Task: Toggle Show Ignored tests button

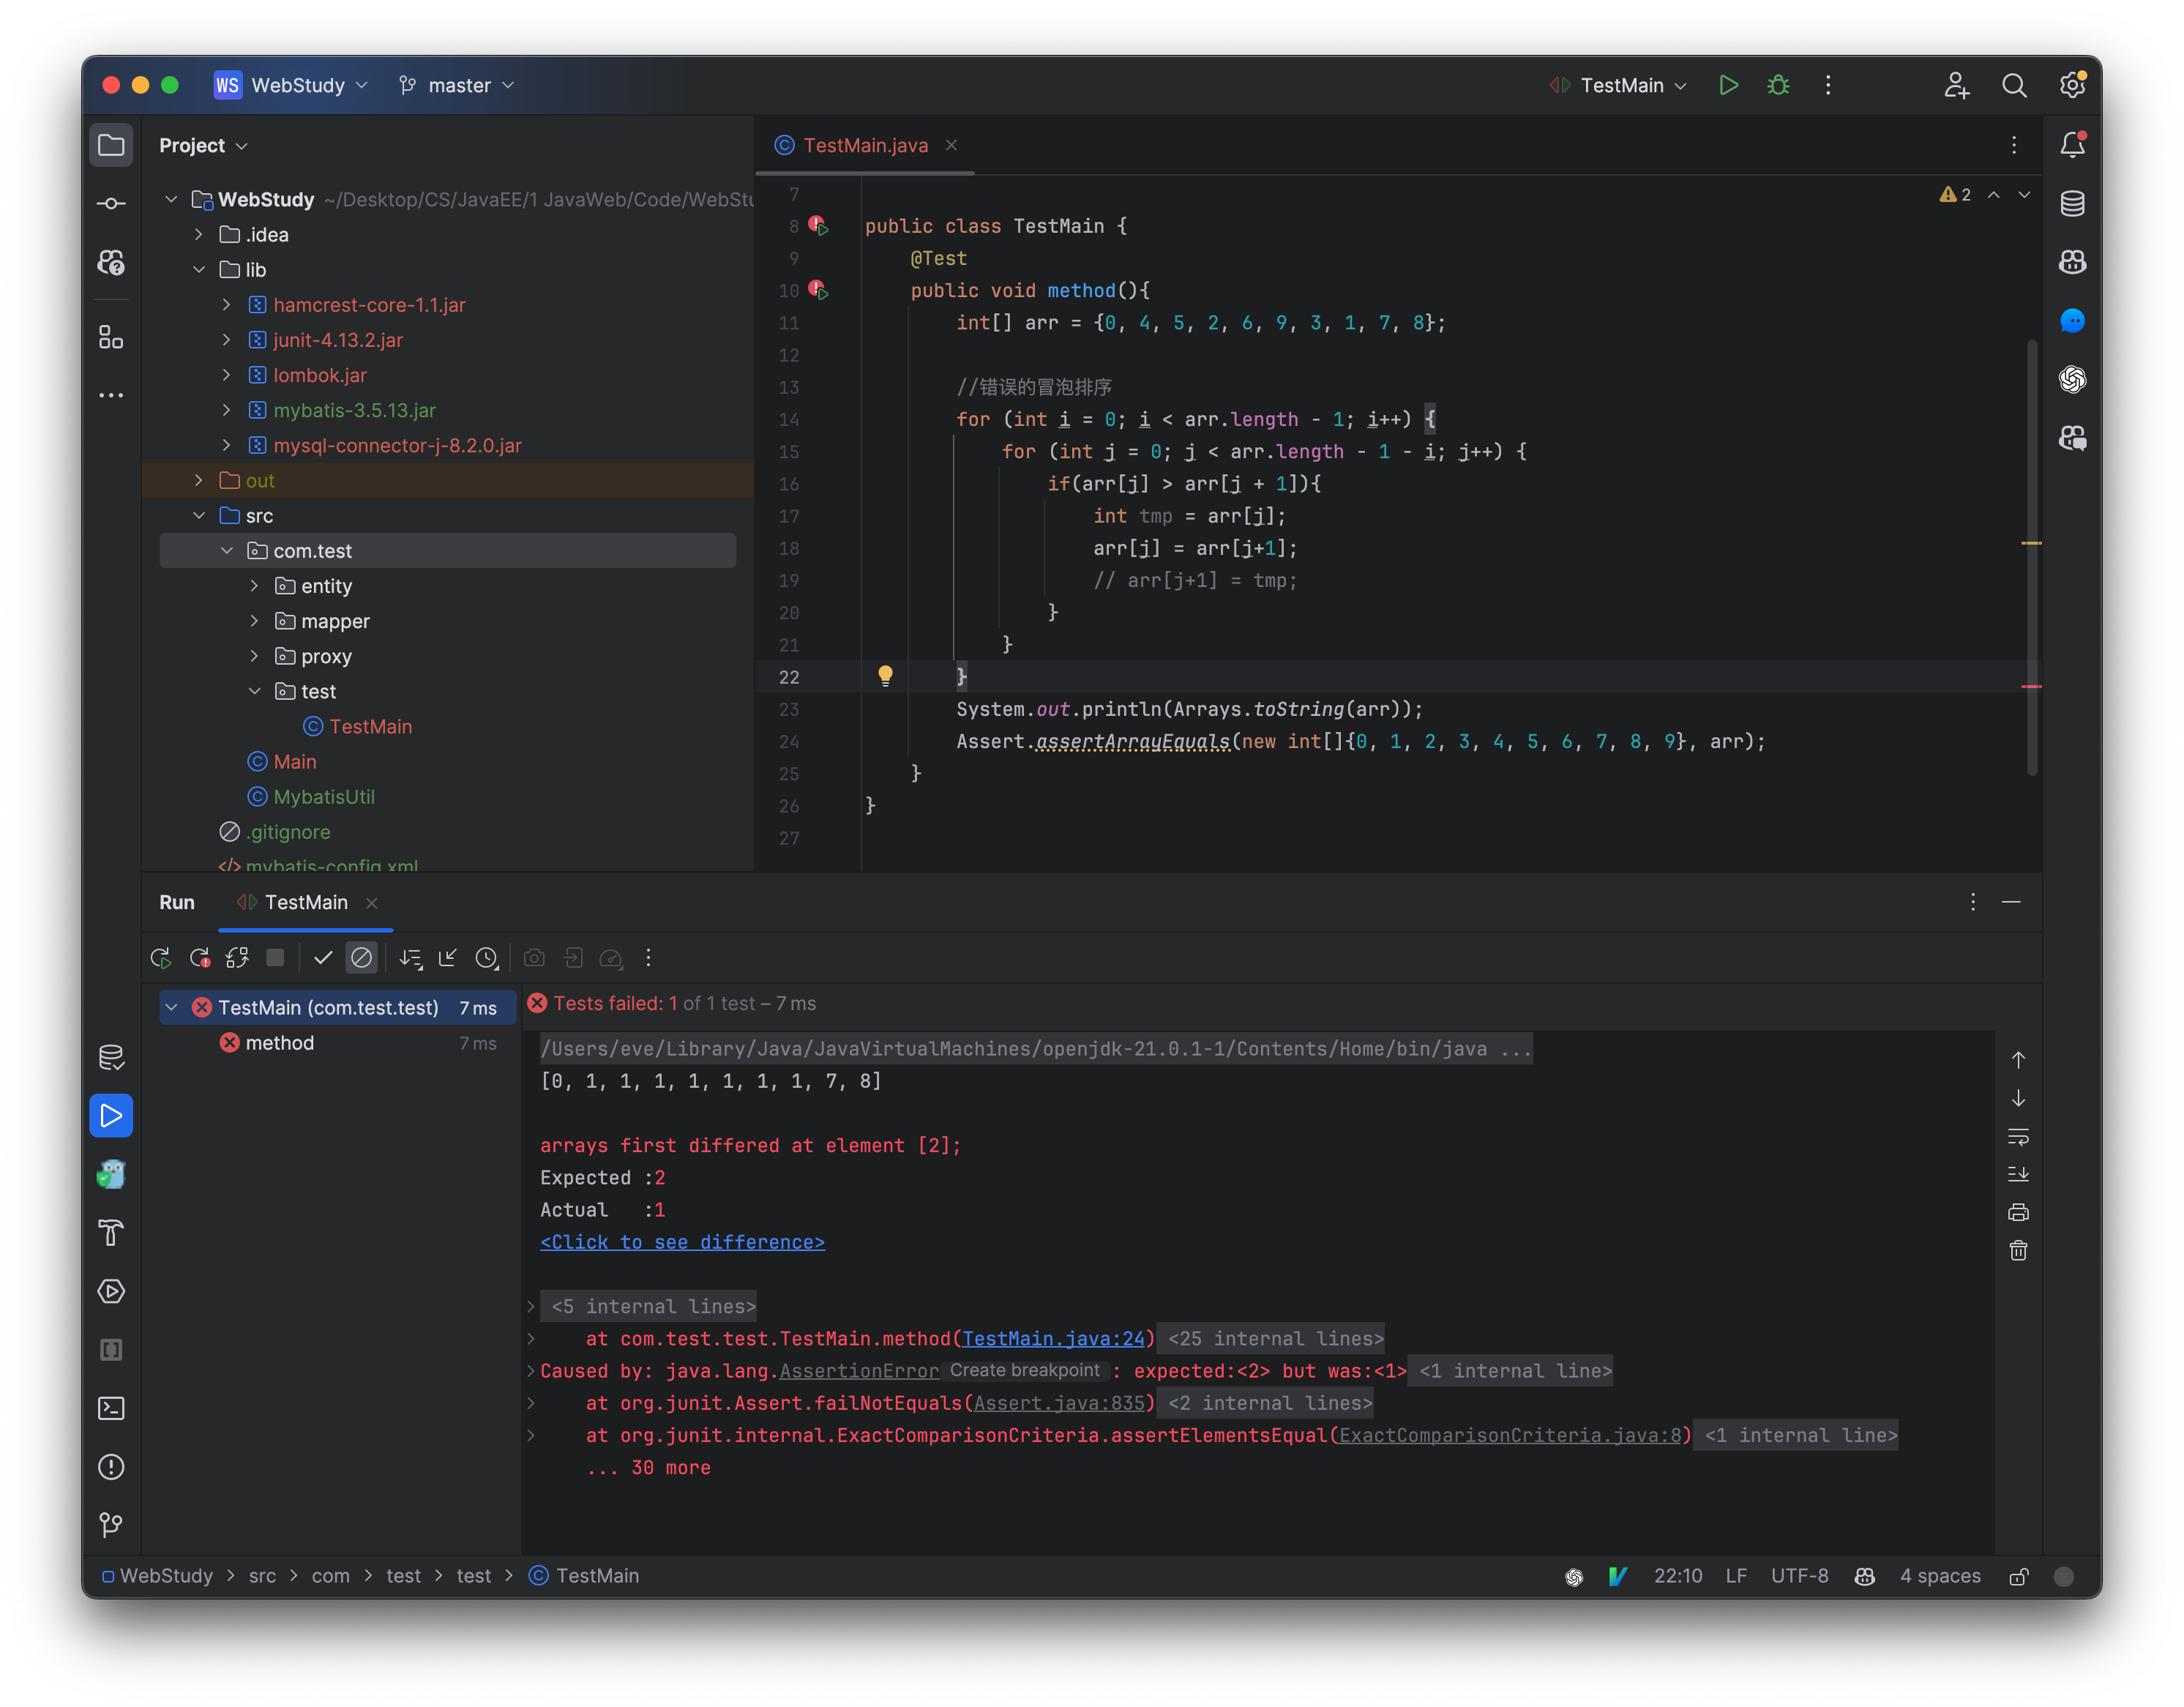Action: [x=361, y=958]
